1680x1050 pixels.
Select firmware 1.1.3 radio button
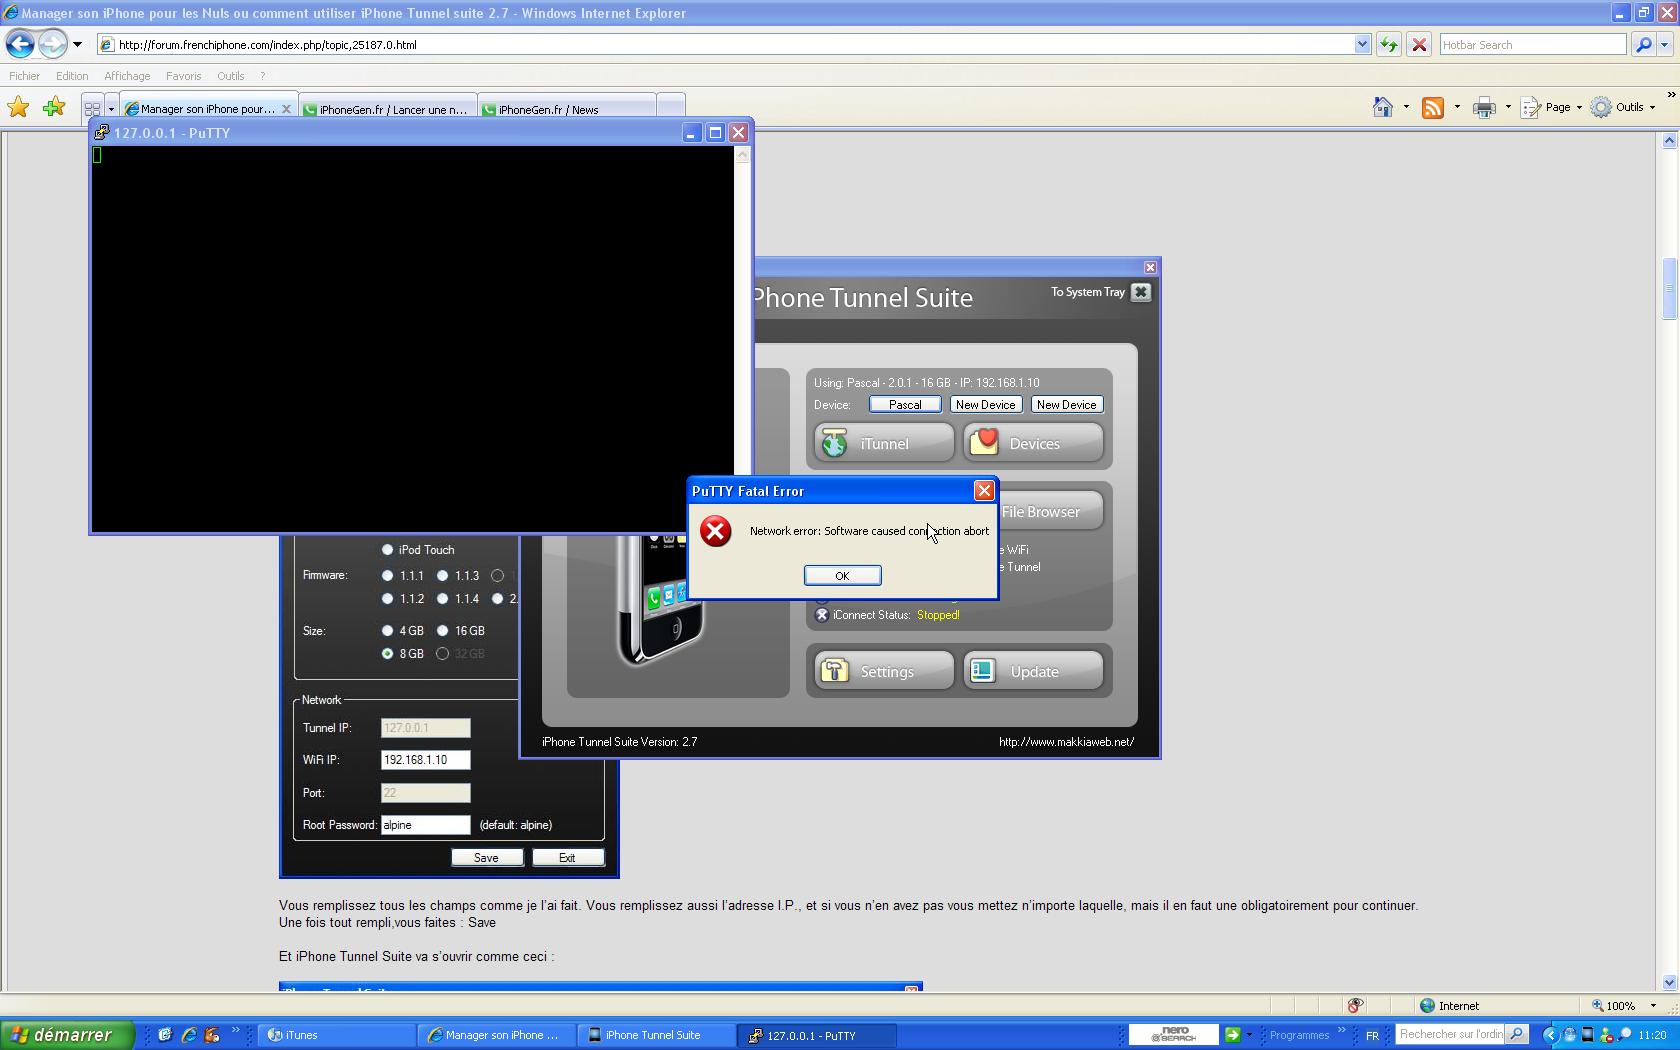(x=442, y=576)
